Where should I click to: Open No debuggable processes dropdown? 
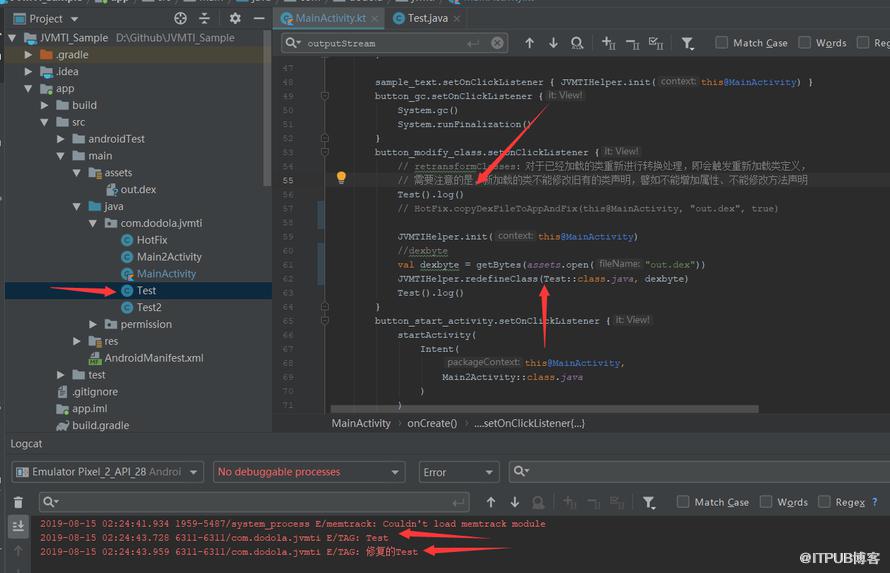[309, 472]
